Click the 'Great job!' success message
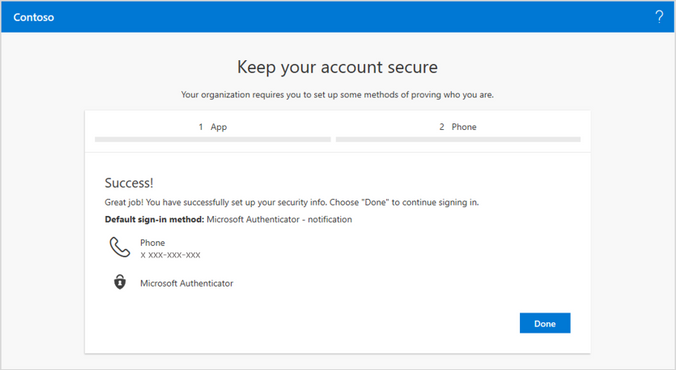The width and height of the screenshot is (676, 370). pos(292,202)
